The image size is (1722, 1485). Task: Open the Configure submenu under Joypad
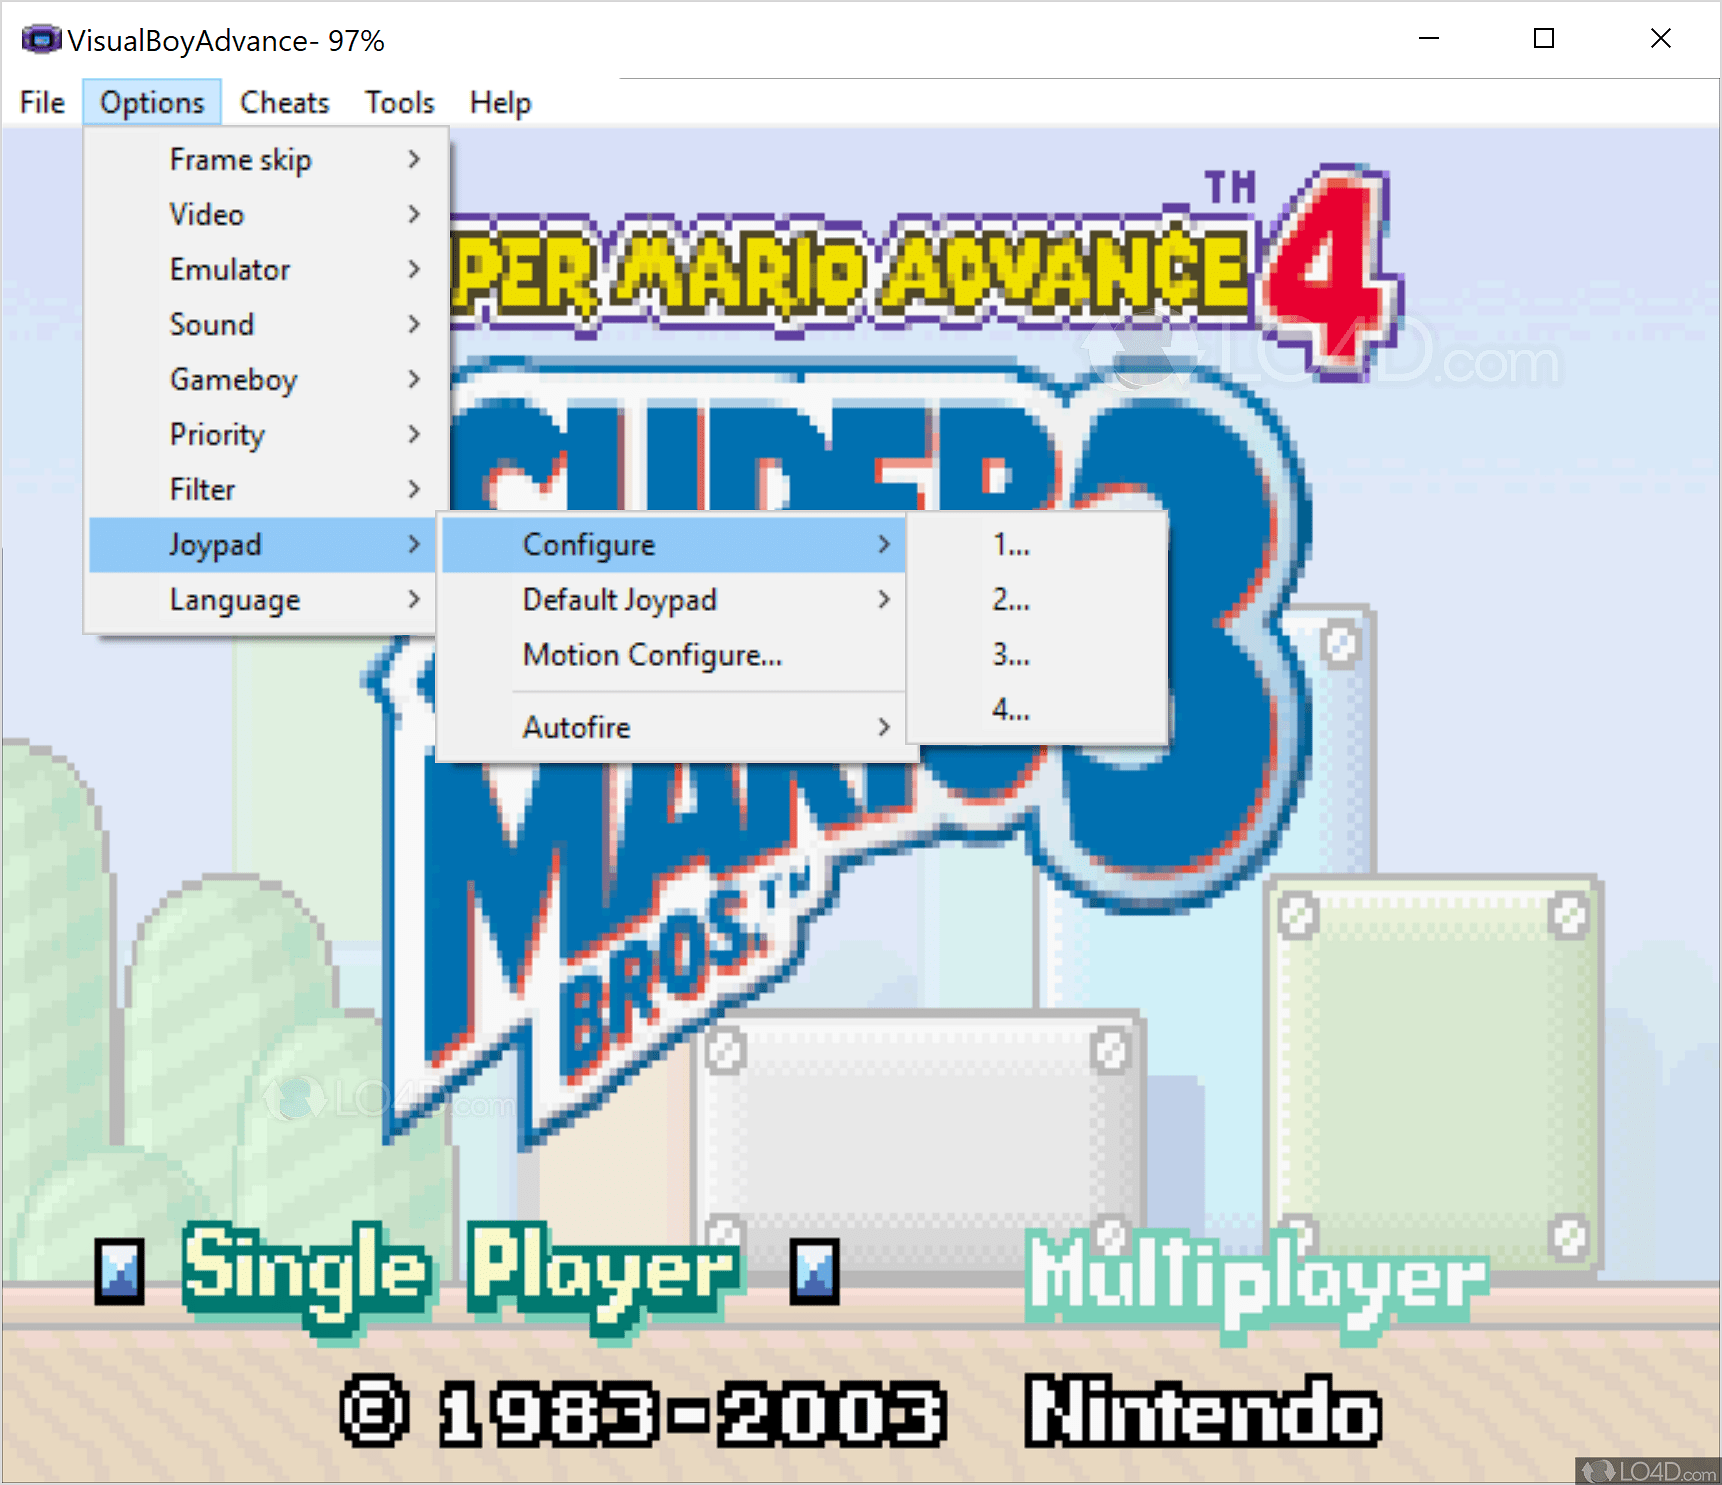[x=588, y=544]
